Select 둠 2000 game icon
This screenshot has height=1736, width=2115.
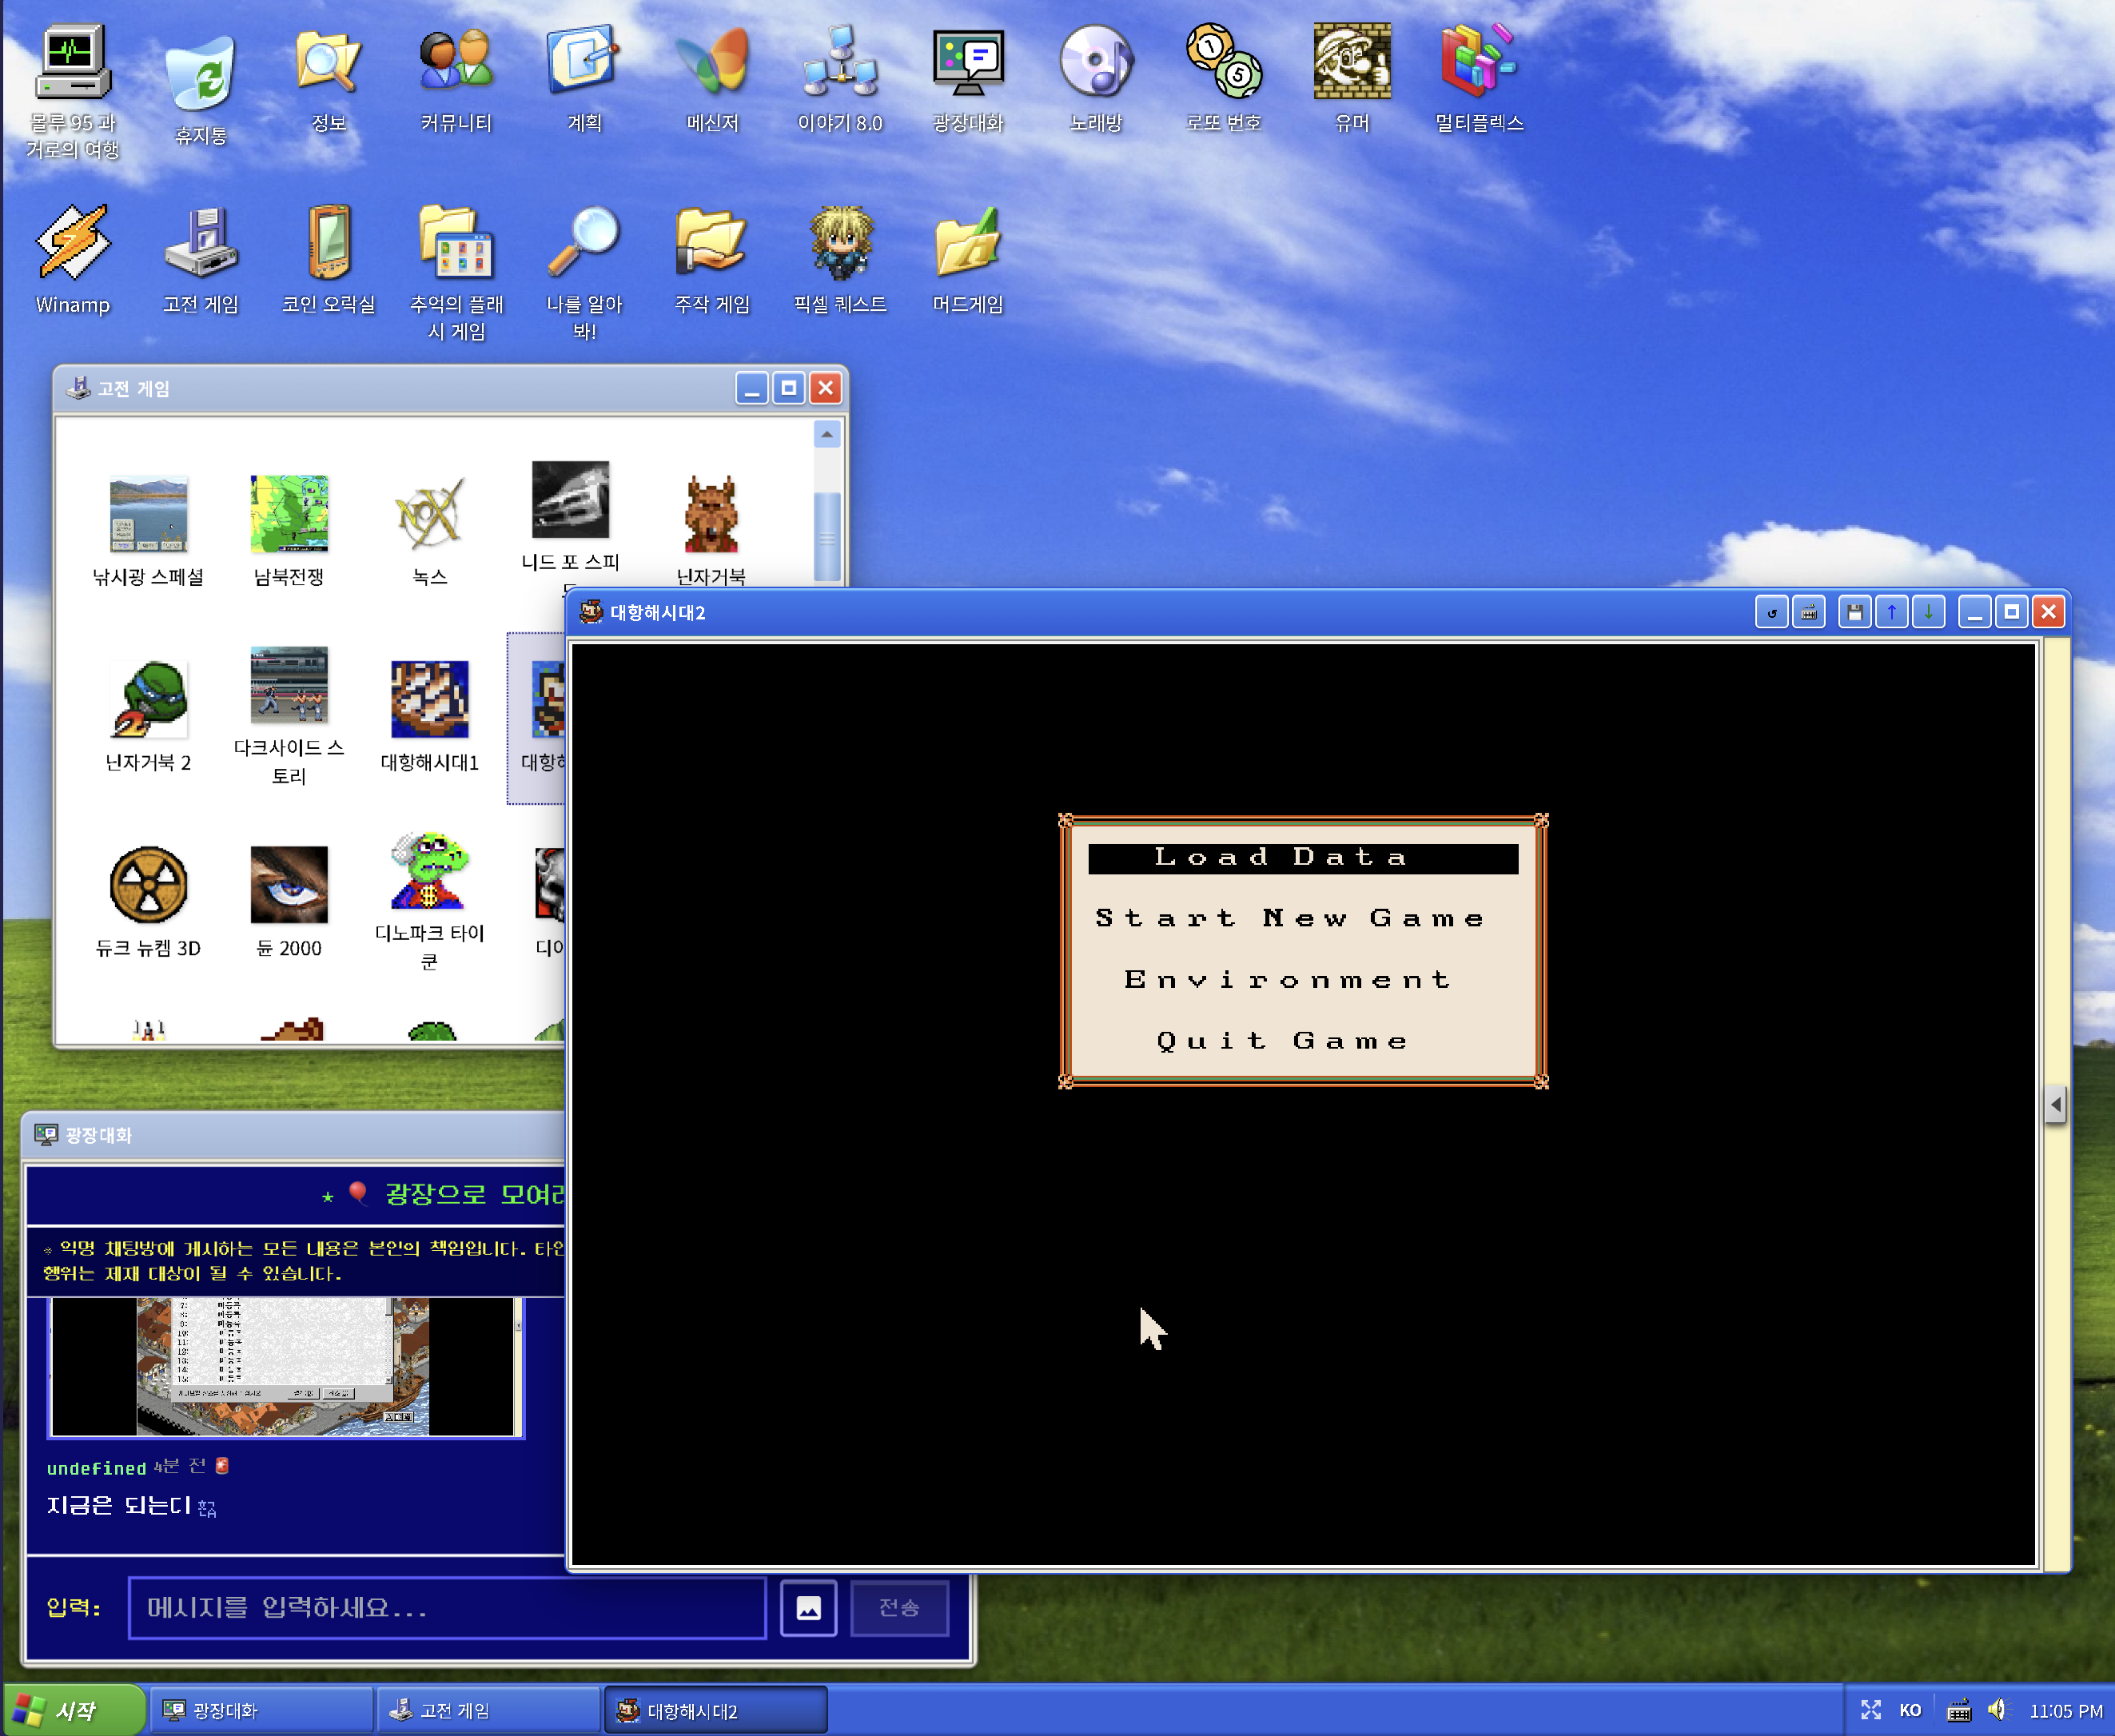coord(289,903)
